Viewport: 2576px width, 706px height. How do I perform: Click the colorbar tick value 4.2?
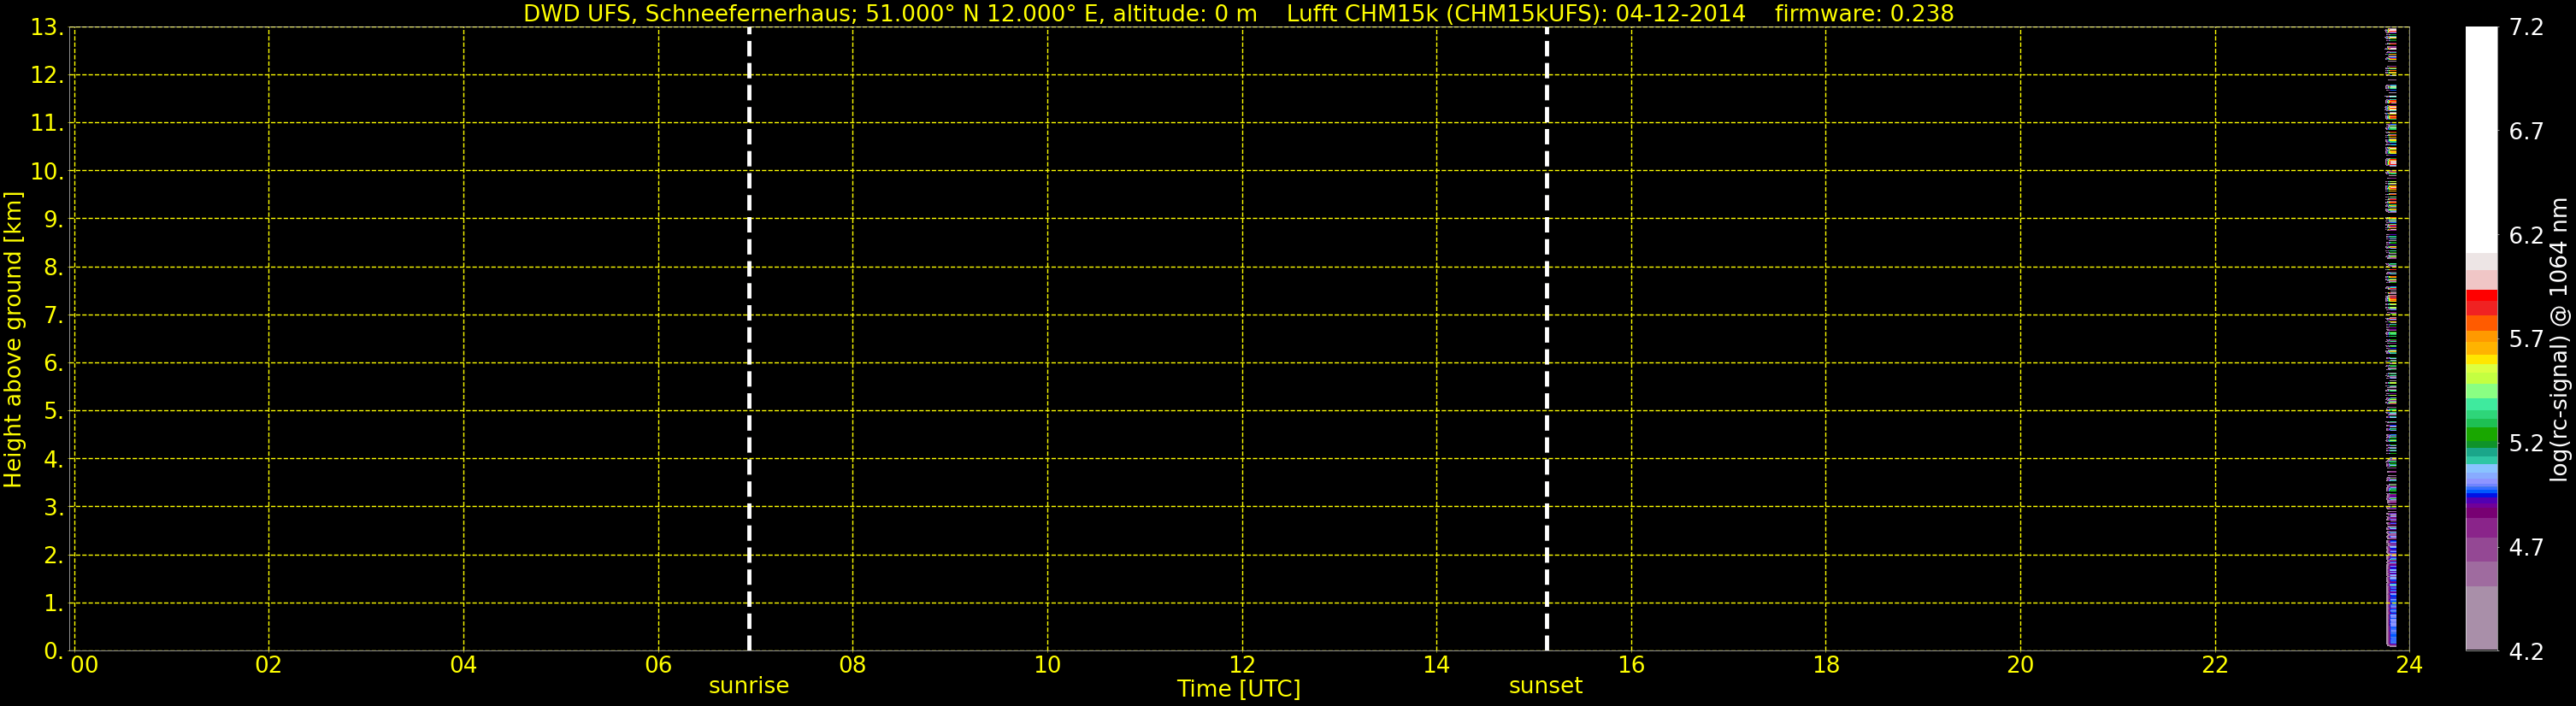pyautogui.click(x=2526, y=652)
